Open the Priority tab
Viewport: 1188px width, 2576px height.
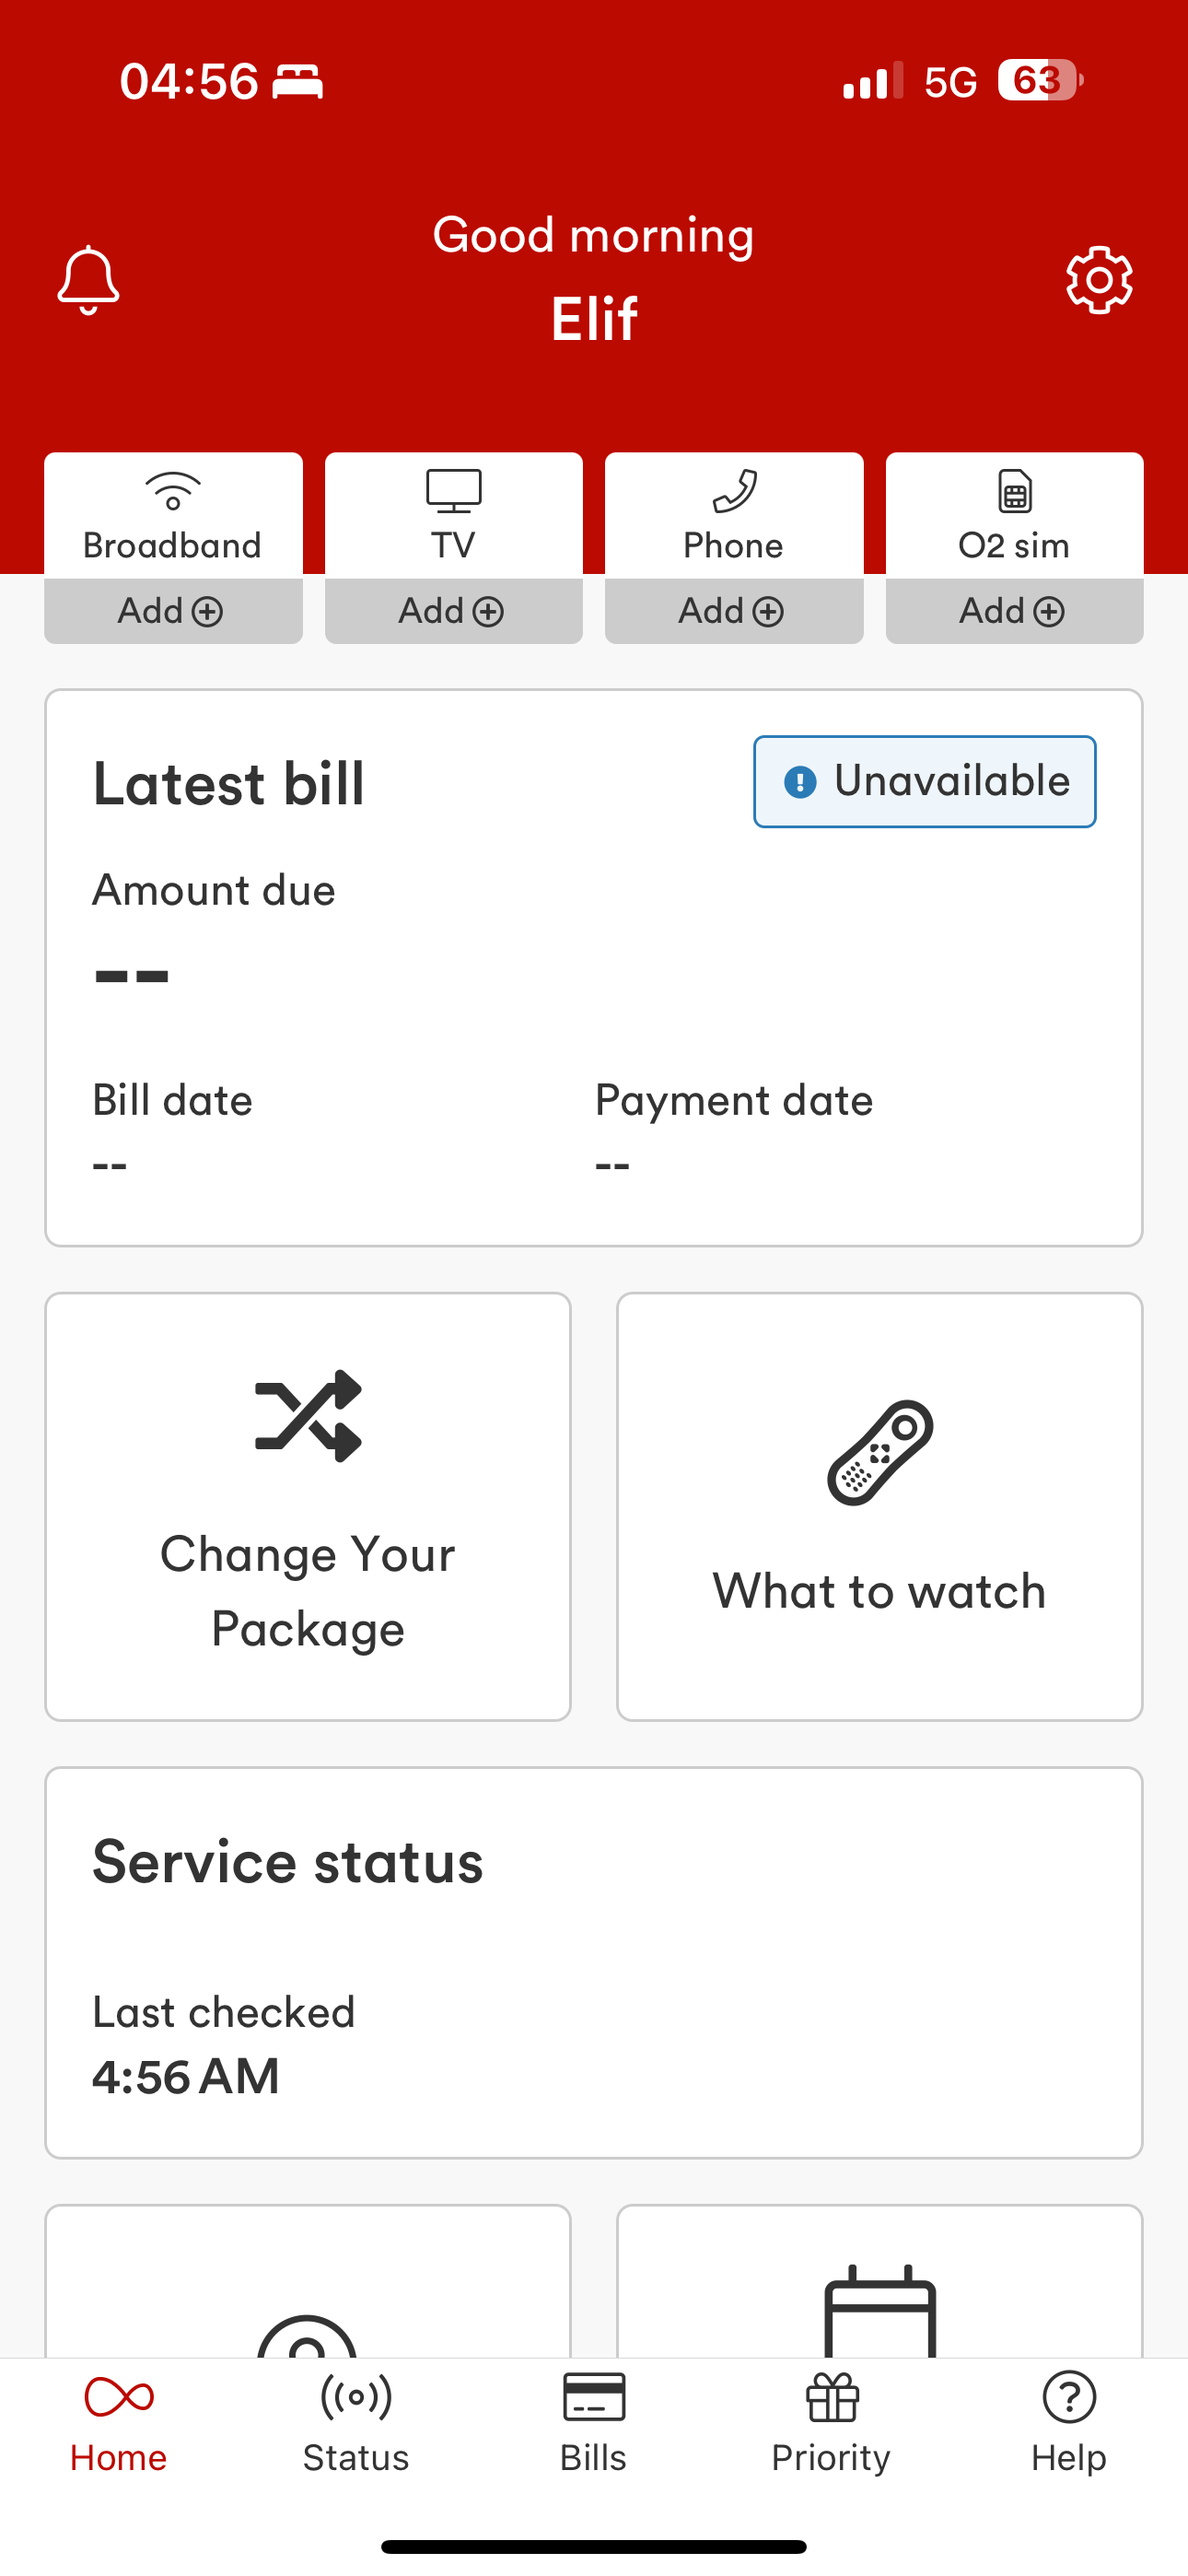(x=831, y=2422)
